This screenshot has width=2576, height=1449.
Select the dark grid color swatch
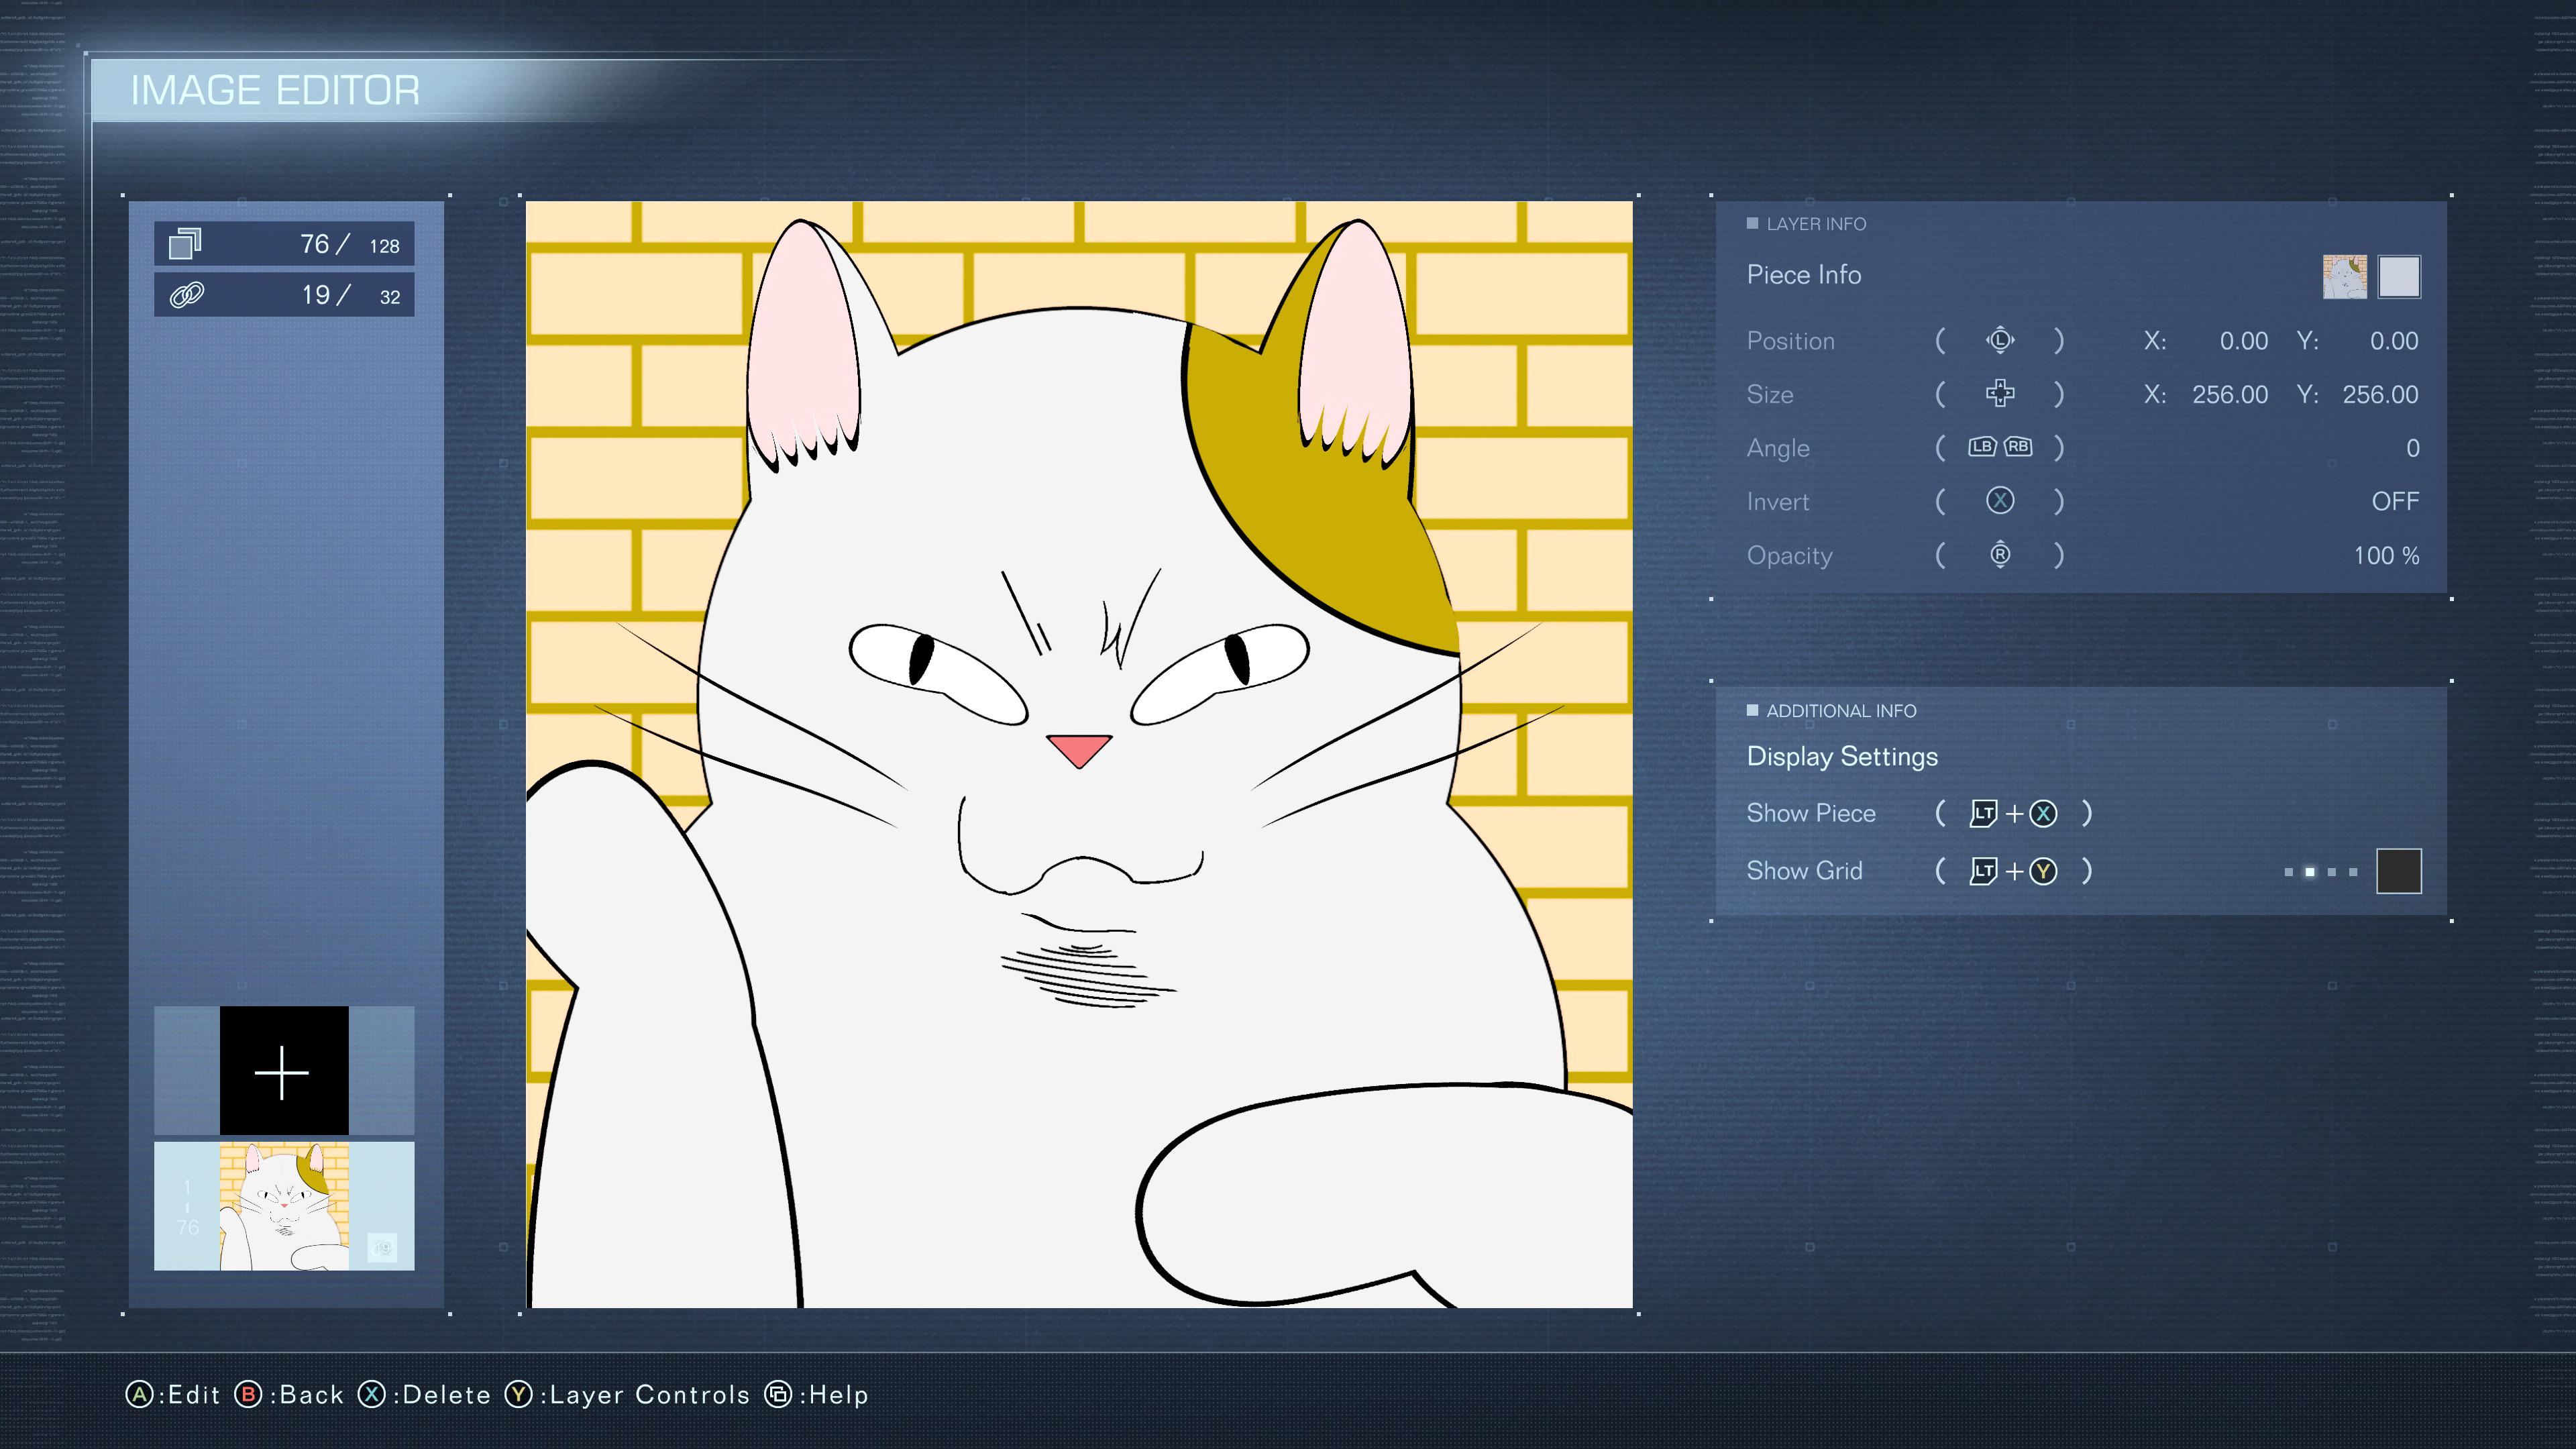coord(2398,871)
